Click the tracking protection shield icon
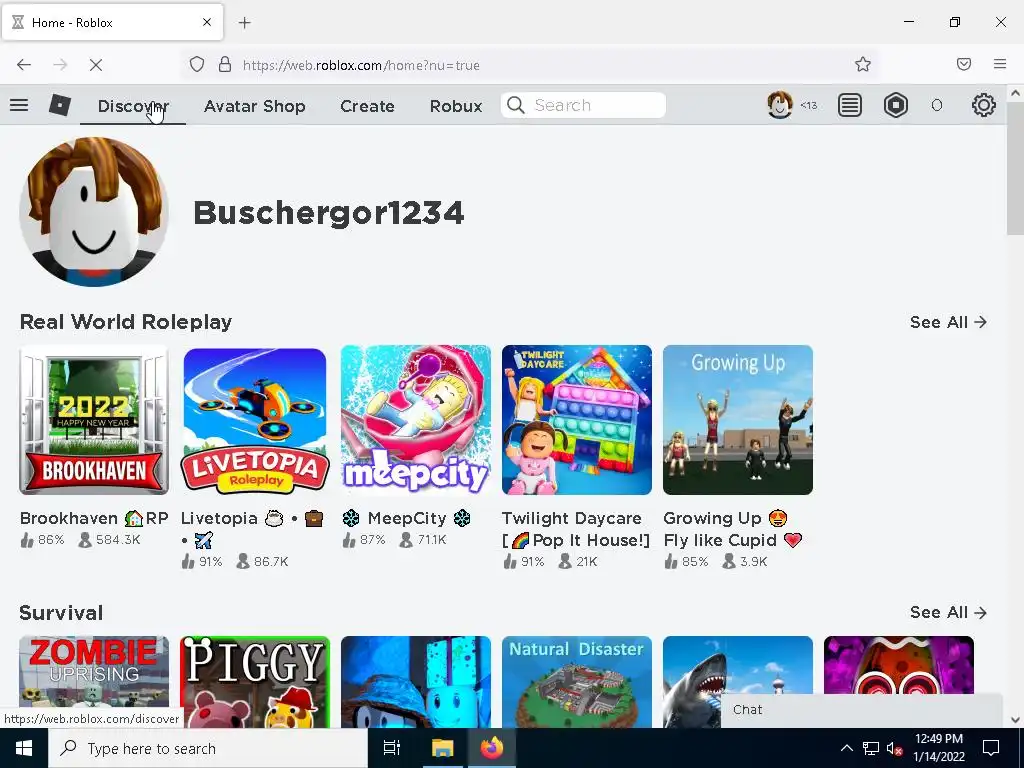 pos(197,65)
